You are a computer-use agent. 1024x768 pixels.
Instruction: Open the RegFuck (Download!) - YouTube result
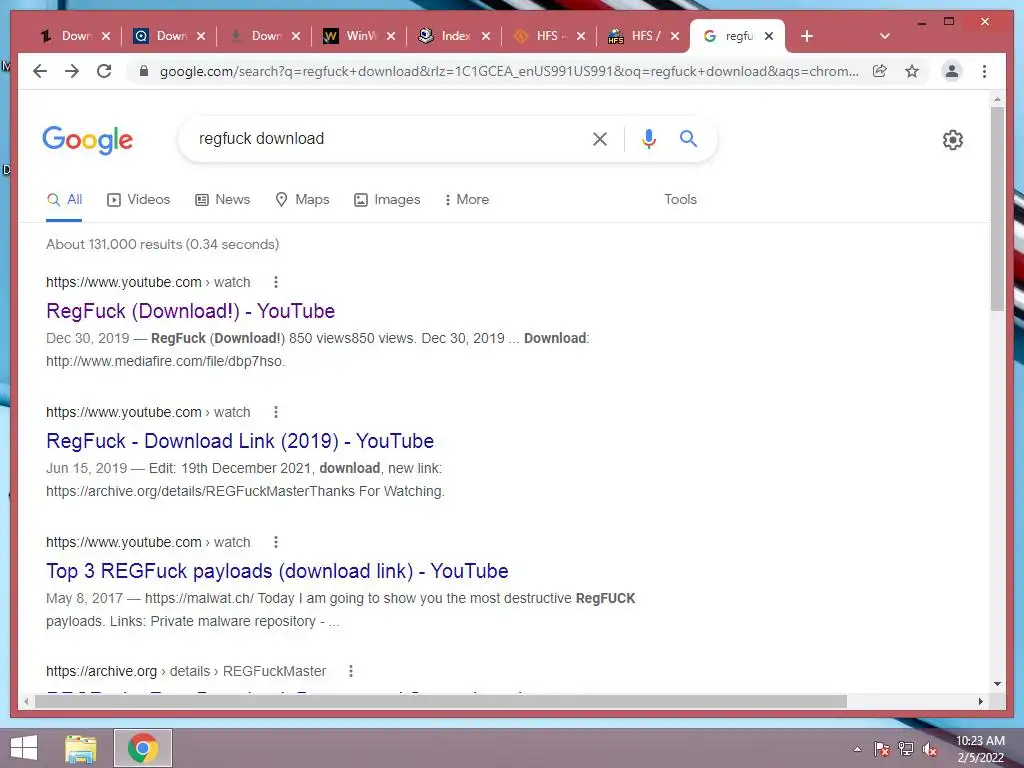point(191,311)
